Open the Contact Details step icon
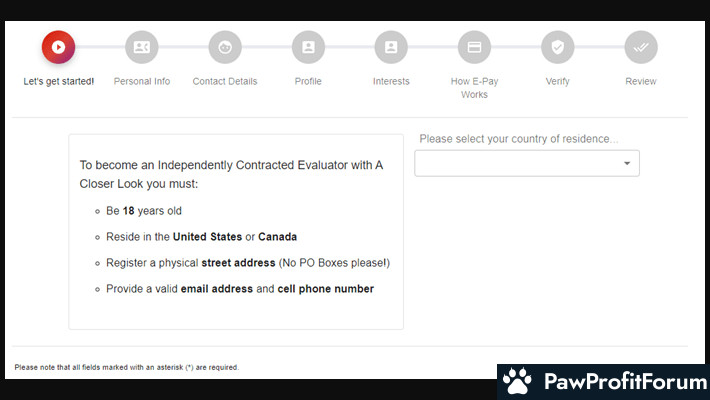The height and width of the screenshot is (400, 710). tap(225, 47)
